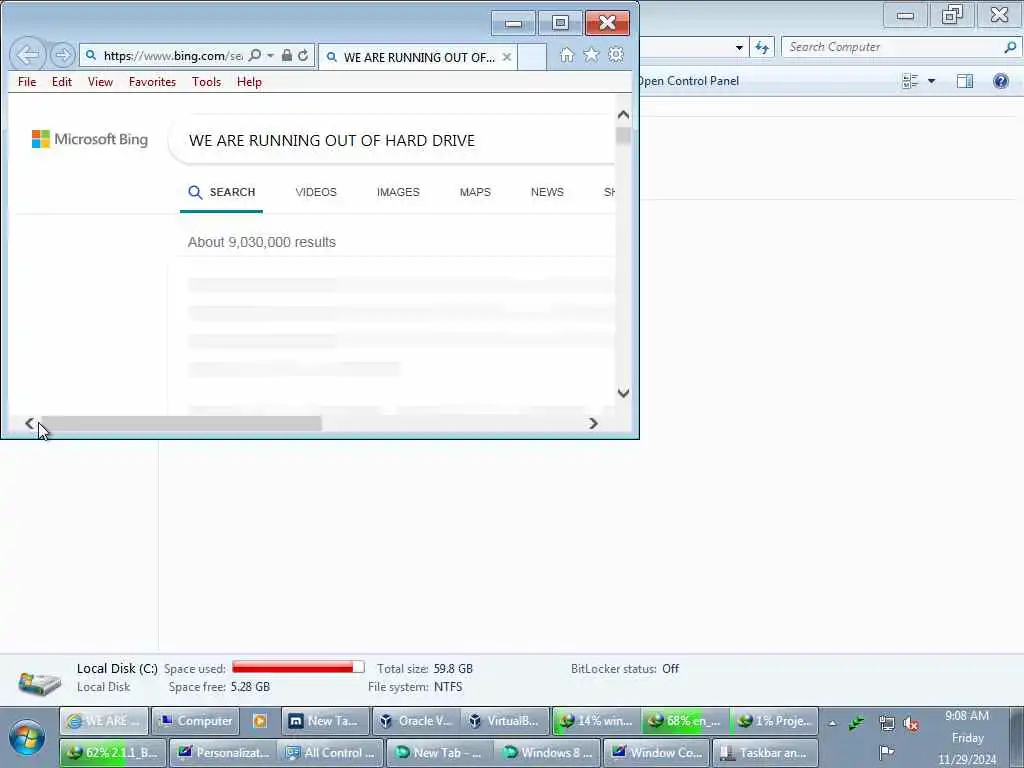Switch to Bing NEWS results
The height and width of the screenshot is (768, 1024).
point(547,192)
